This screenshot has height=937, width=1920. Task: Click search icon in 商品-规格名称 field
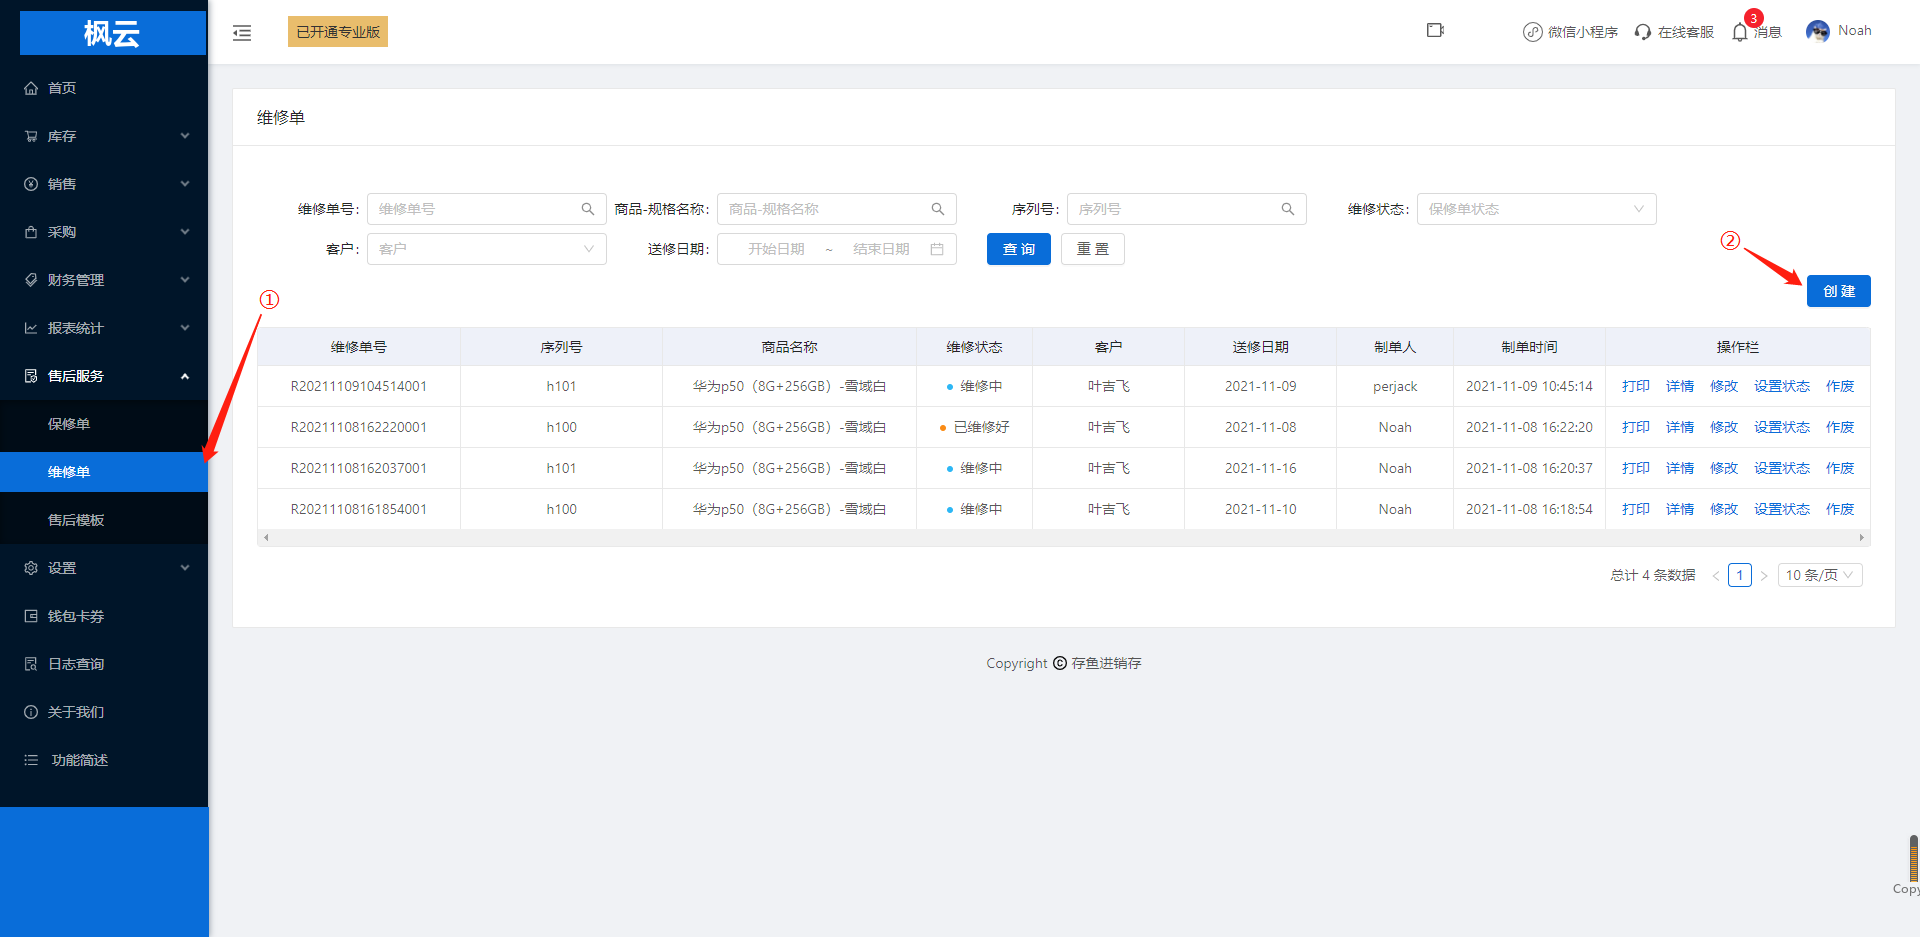pos(938,209)
